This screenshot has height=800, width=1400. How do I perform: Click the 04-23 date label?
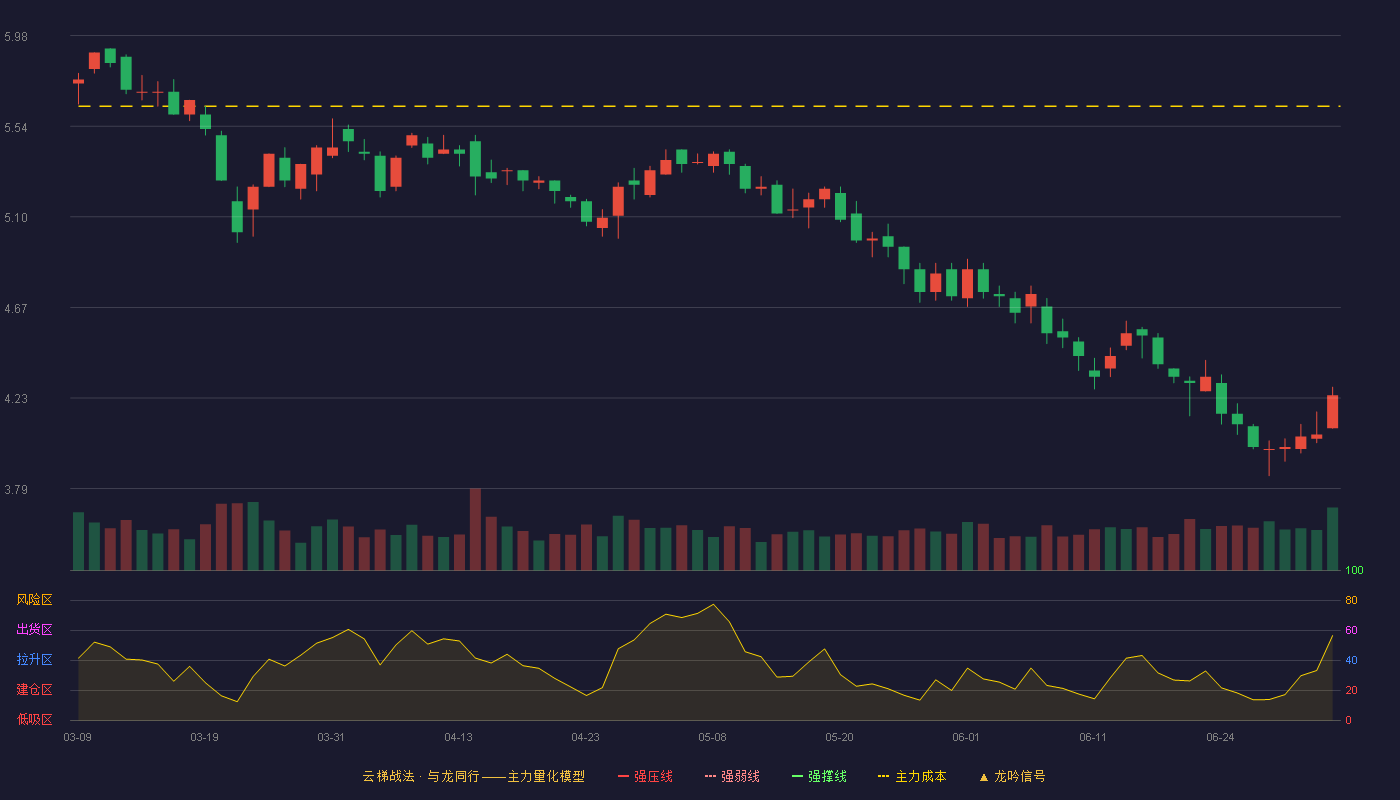586,737
